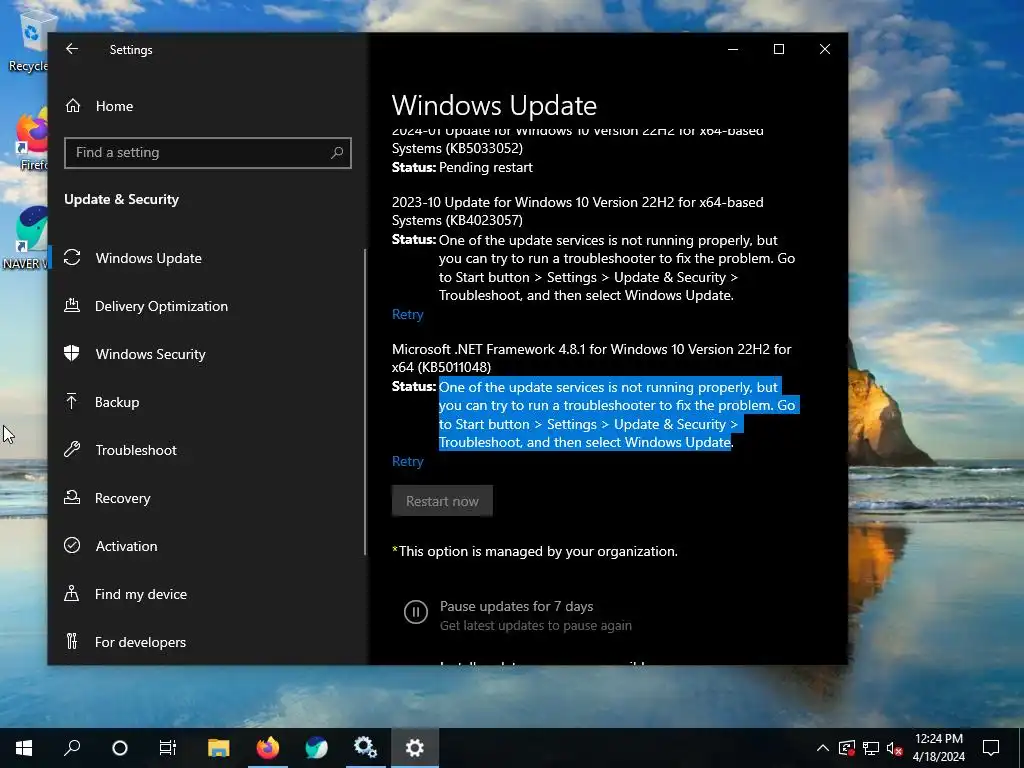Click the Pending restart status text
Image resolution: width=1024 pixels, height=768 pixels.
click(486, 167)
